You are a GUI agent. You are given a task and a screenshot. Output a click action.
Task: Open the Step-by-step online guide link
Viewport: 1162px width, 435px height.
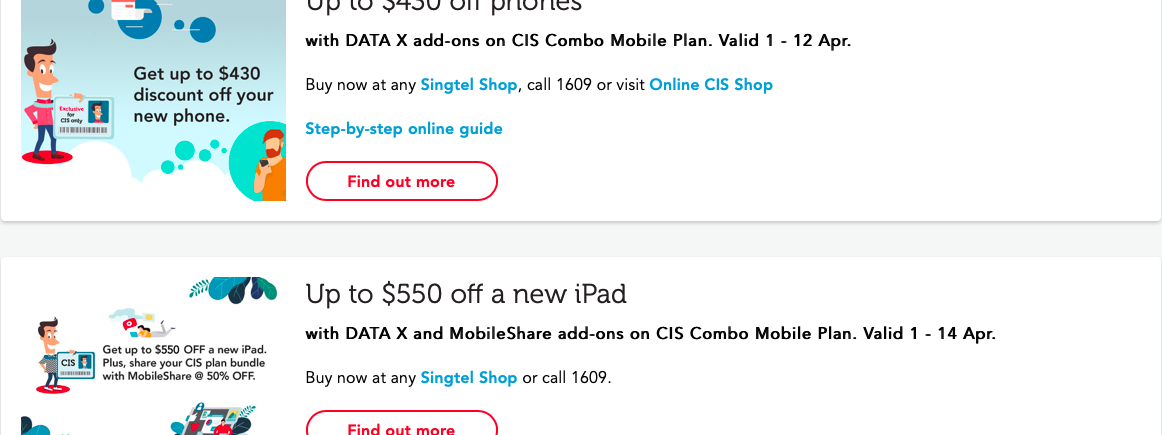404,129
